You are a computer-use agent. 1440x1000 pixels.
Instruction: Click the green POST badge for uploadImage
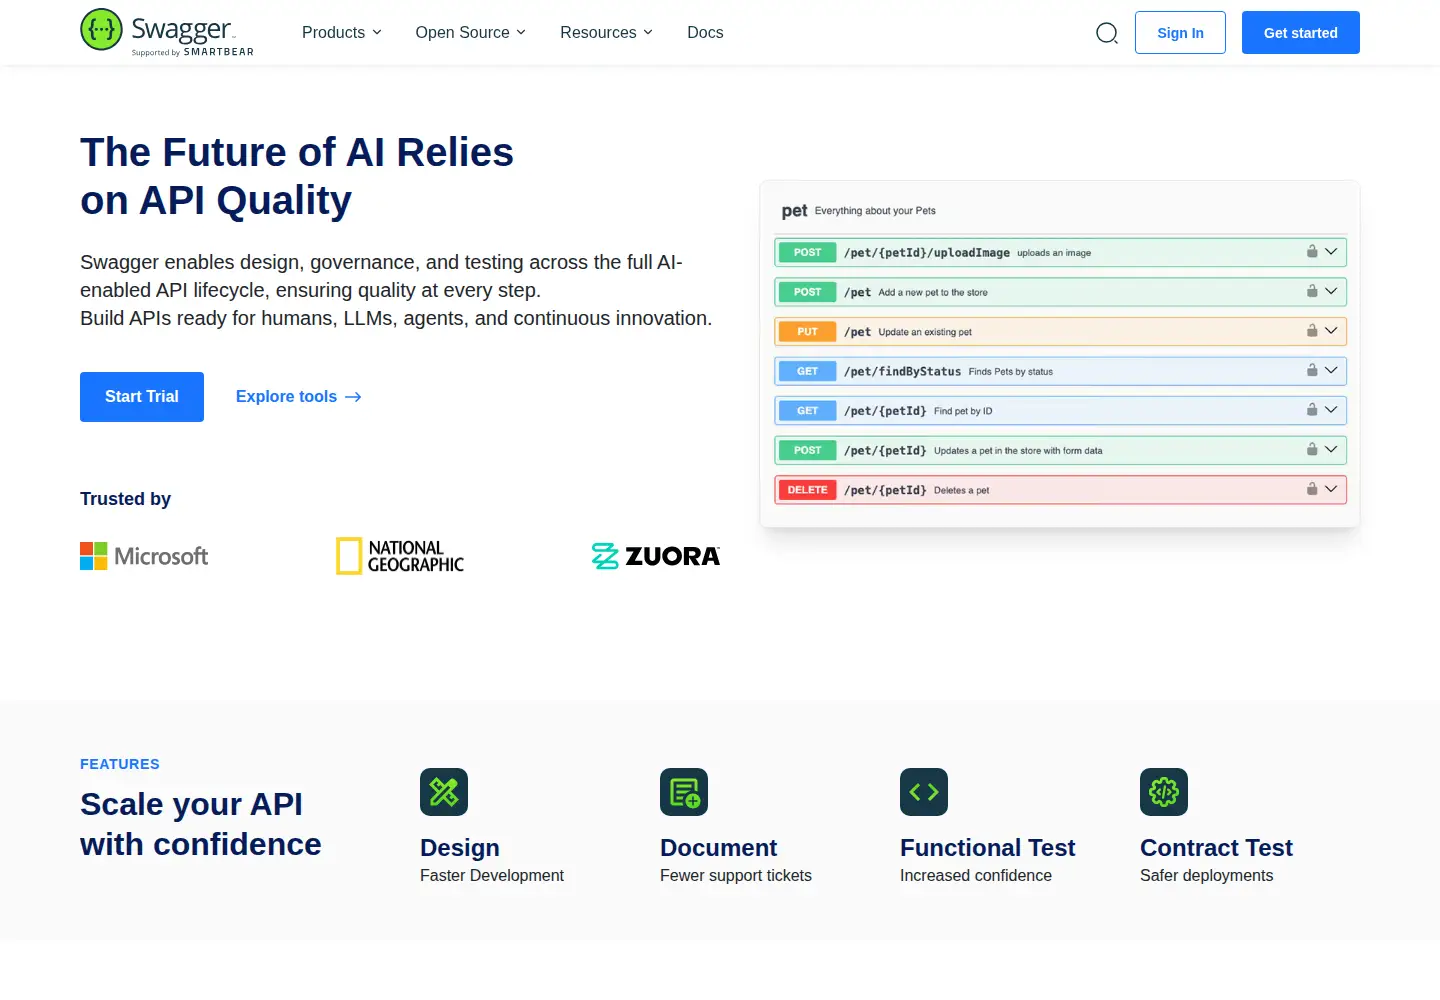point(807,252)
